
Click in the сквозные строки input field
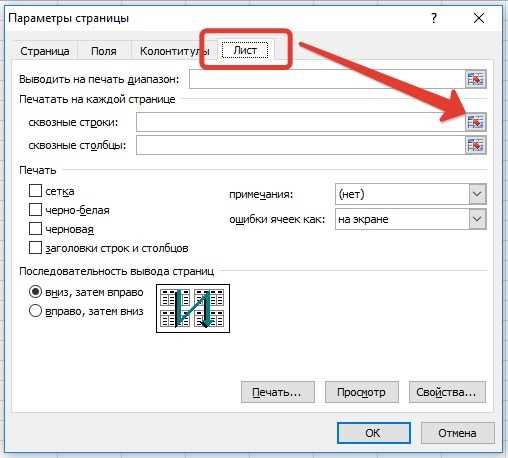pyautogui.click(x=300, y=122)
